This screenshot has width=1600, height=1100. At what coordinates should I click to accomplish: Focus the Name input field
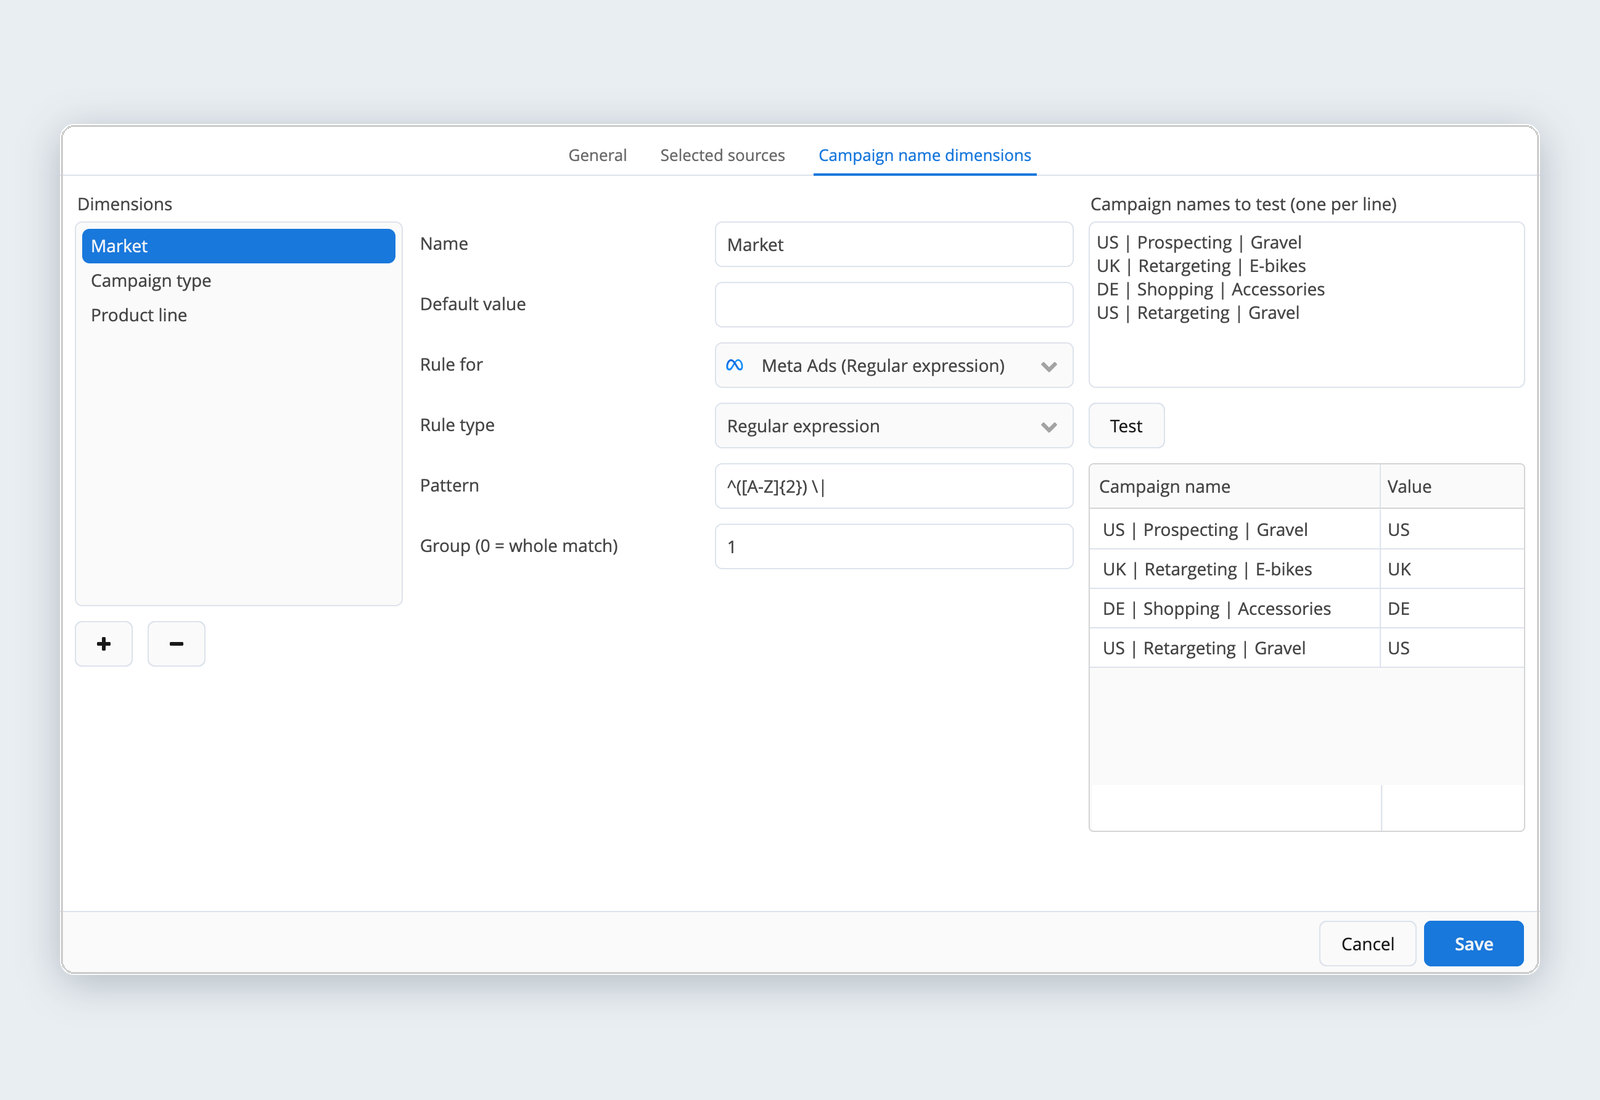coord(894,245)
